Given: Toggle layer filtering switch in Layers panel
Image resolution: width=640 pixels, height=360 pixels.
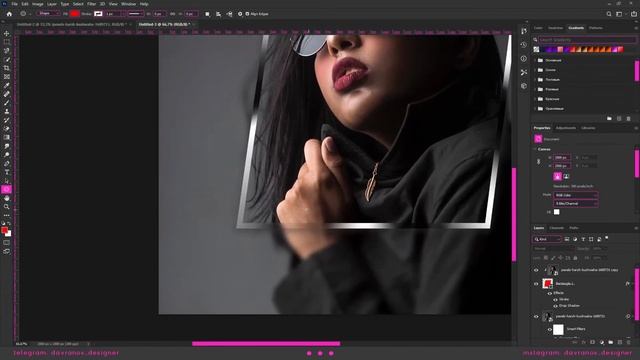Looking at the screenshot, I should coord(607,238).
